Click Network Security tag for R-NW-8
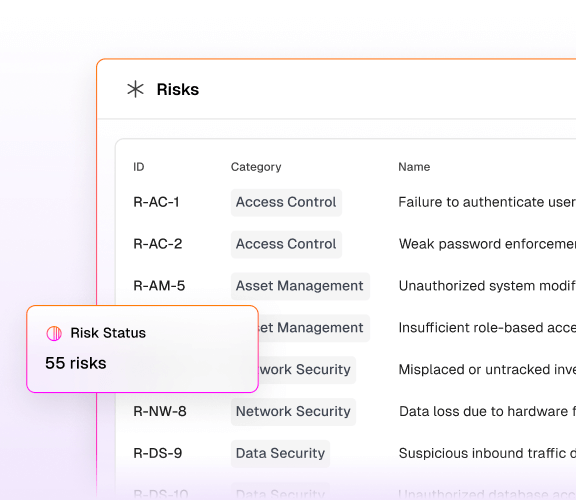This screenshot has height=500, width=576. pyautogui.click(x=293, y=412)
